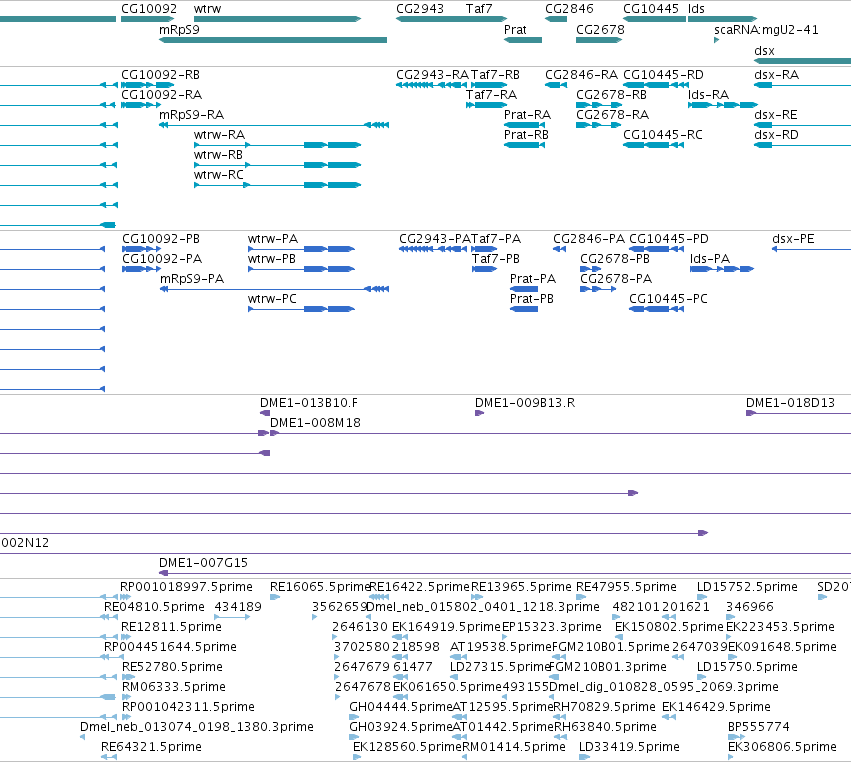Click EST LD15752.5prime
851x762 pixels.
(x=702, y=597)
